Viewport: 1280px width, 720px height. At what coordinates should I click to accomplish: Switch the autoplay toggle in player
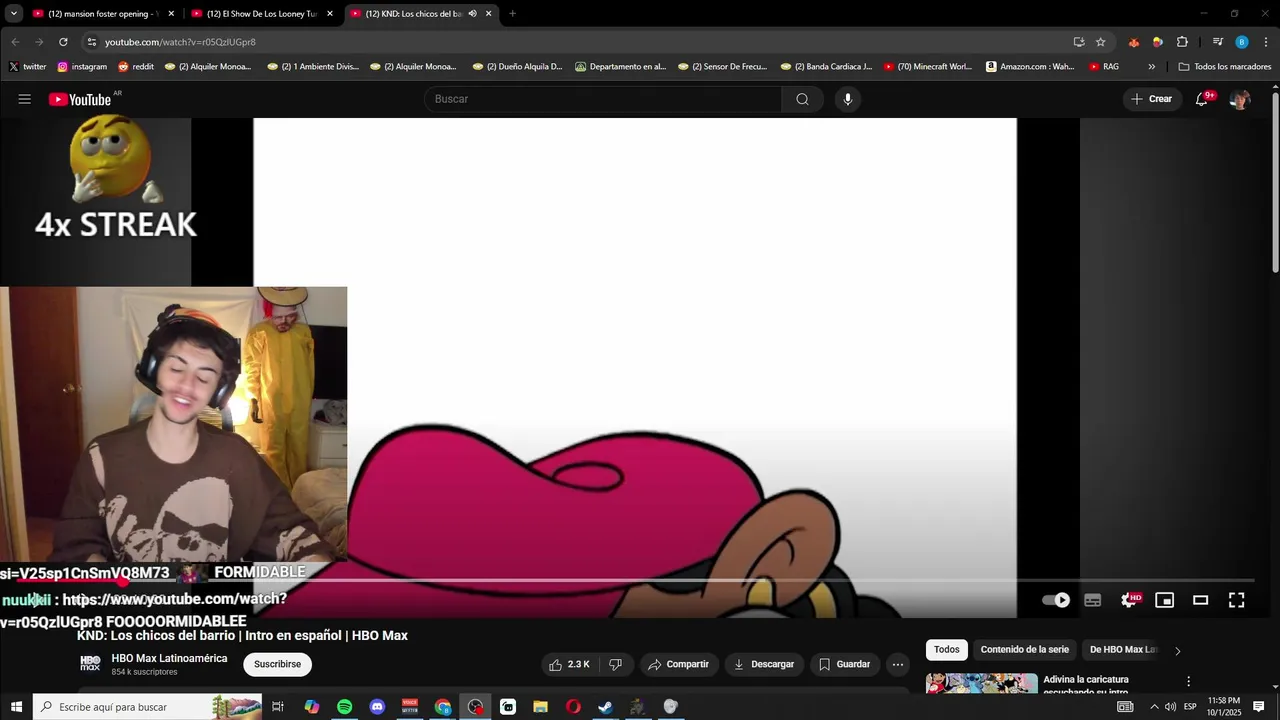tap(1056, 600)
